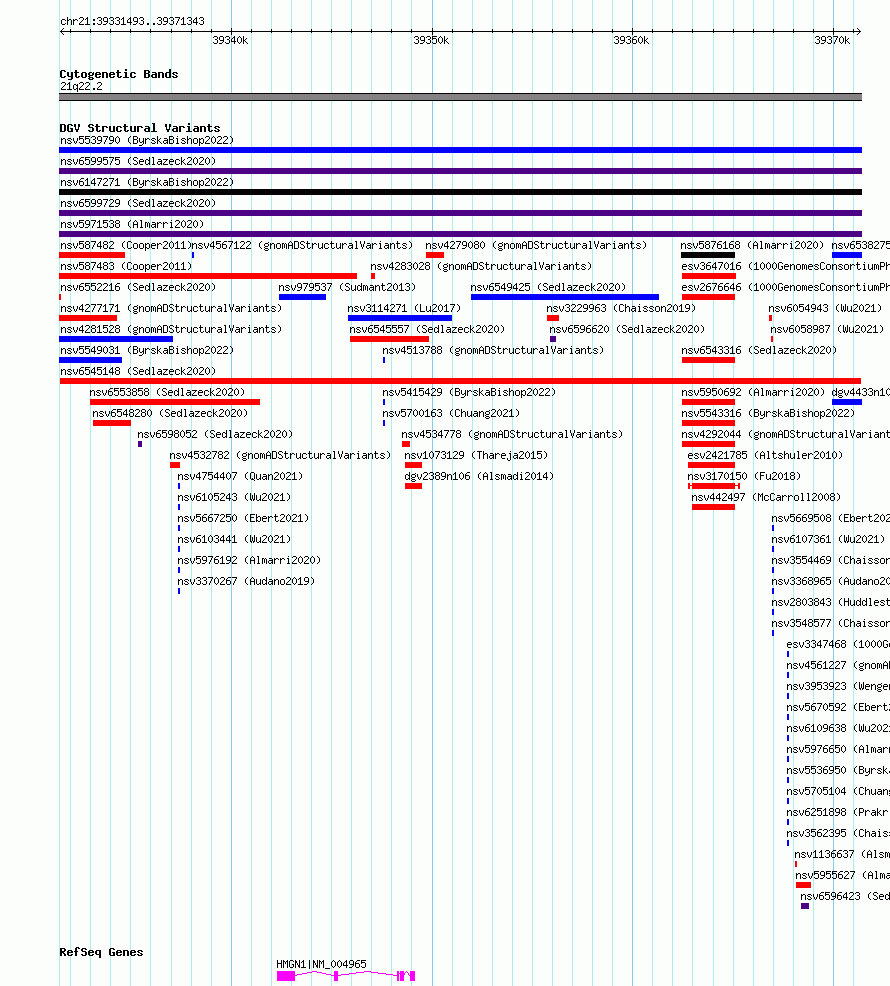Viewport: 890px width, 986px height.
Task: Click the DGV Structural Variants track title
Action: coord(140,128)
